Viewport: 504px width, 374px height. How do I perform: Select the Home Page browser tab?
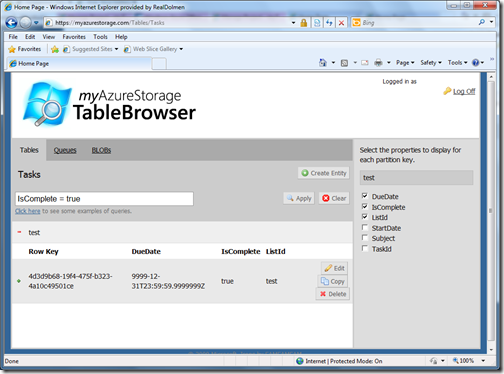(x=79, y=63)
